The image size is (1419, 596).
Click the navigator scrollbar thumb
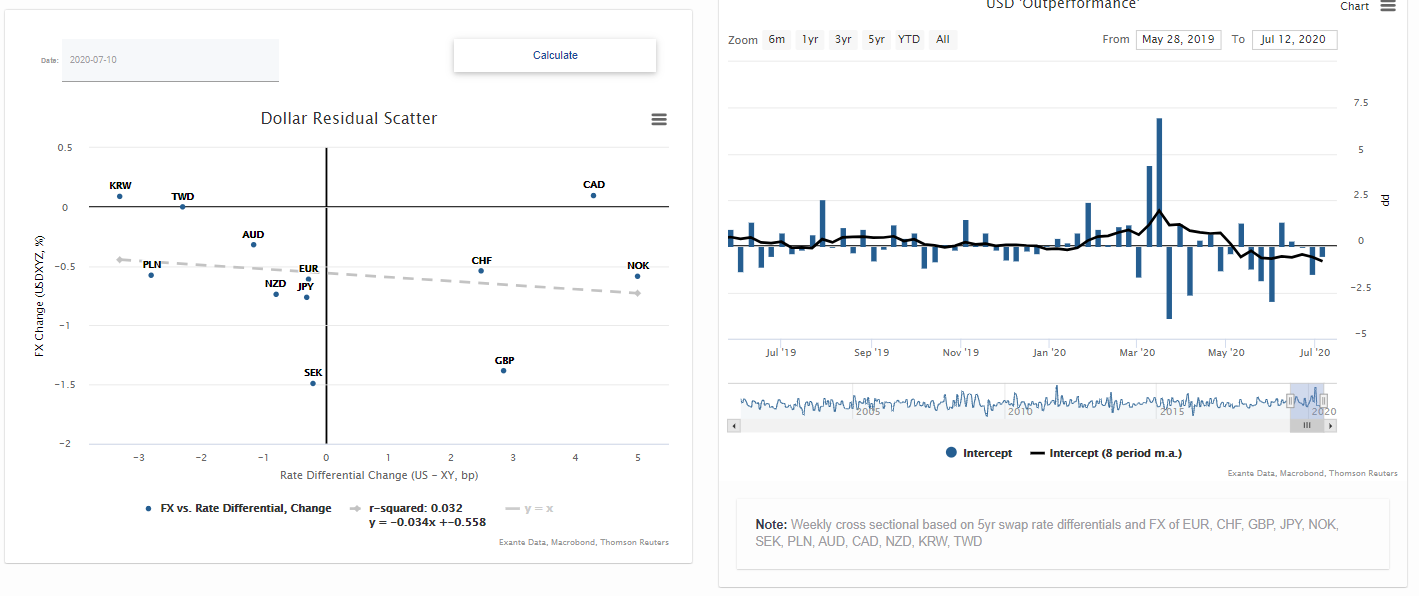pyautogui.click(x=1306, y=426)
